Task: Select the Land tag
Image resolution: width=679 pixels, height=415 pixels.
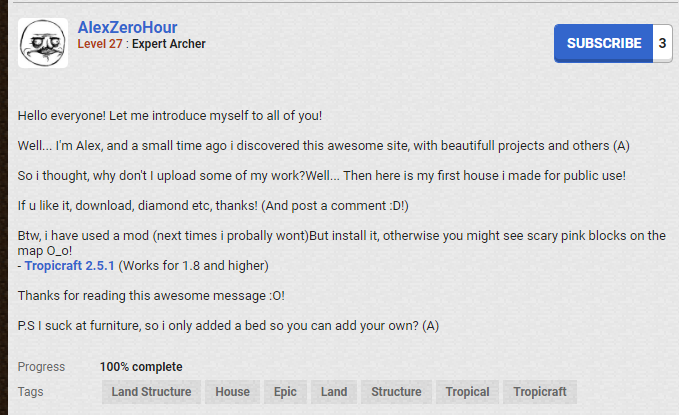Action: coord(334,392)
